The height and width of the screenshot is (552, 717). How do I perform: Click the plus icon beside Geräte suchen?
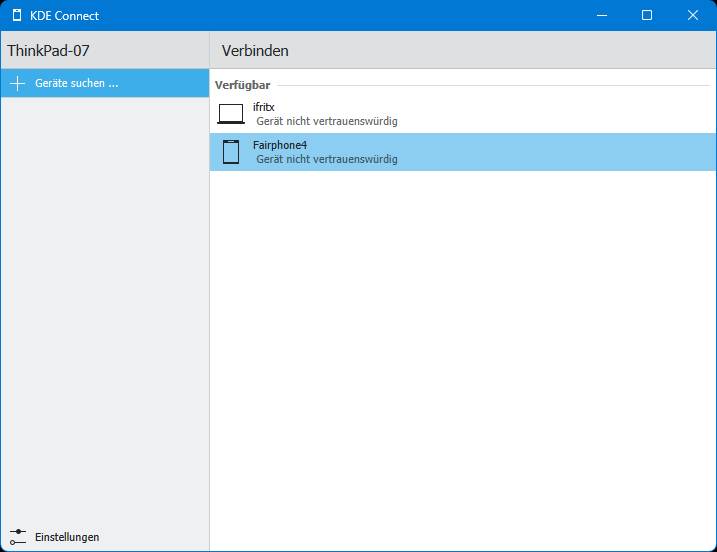[x=17, y=83]
